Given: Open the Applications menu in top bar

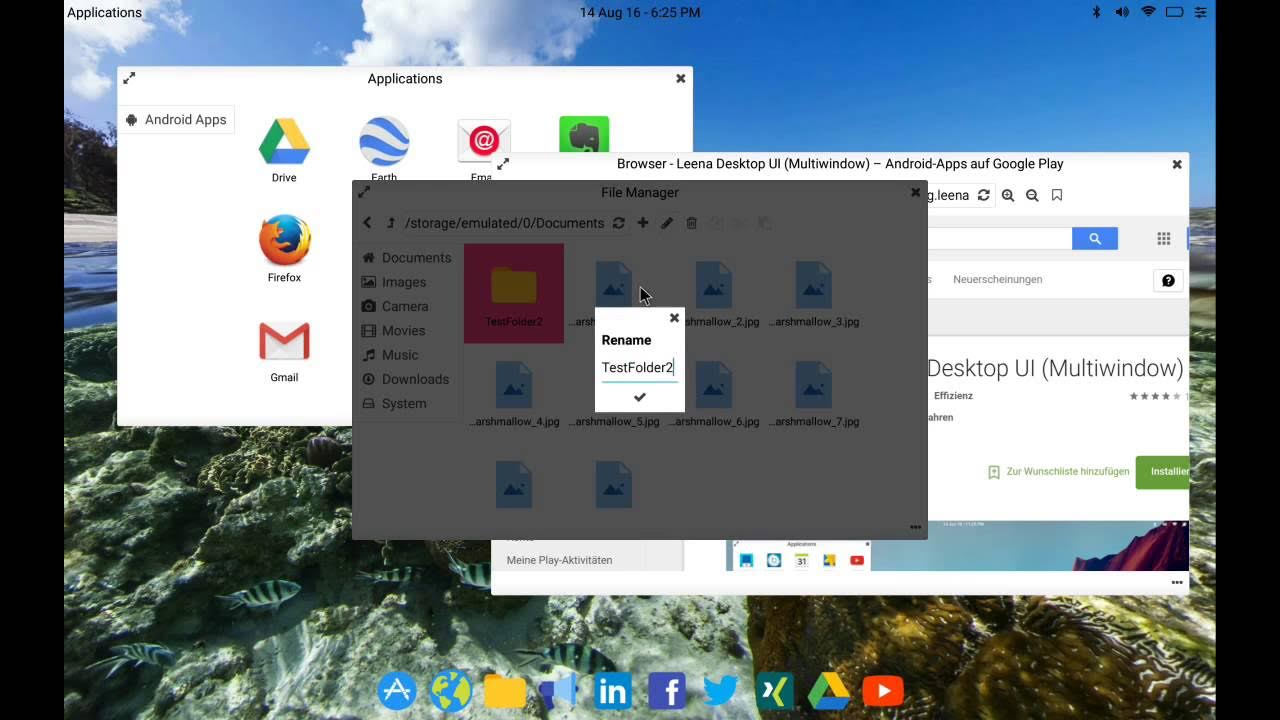Looking at the screenshot, I should [104, 12].
